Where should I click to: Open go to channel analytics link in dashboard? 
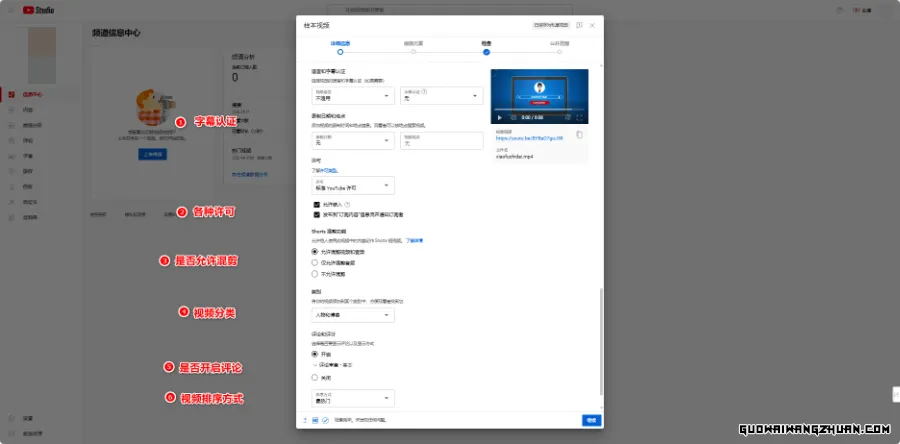pyautogui.click(x=250, y=174)
